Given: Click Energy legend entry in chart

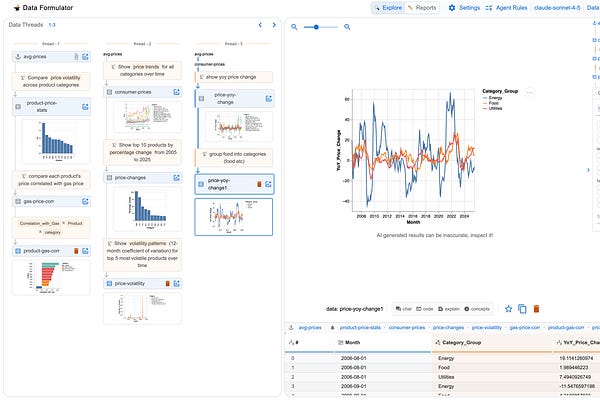Looking at the screenshot, I should pos(493,98).
